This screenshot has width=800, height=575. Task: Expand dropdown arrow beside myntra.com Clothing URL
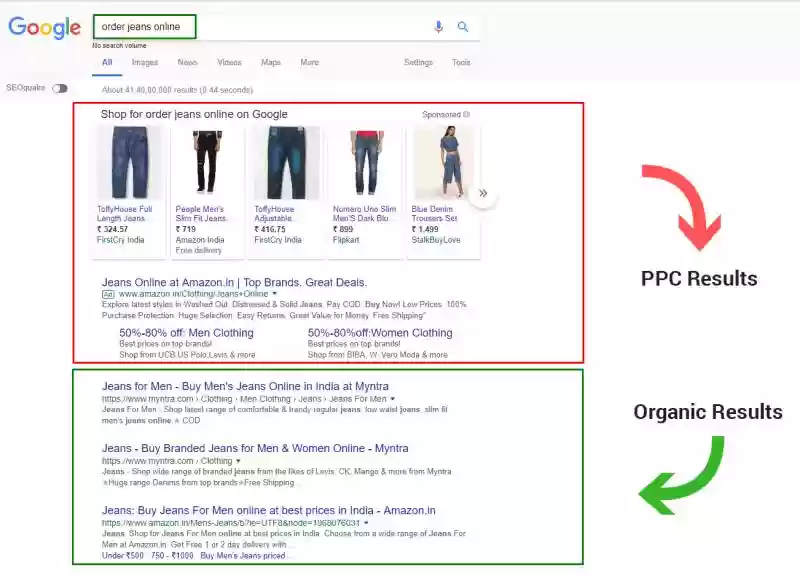click(x=238, y=461)
